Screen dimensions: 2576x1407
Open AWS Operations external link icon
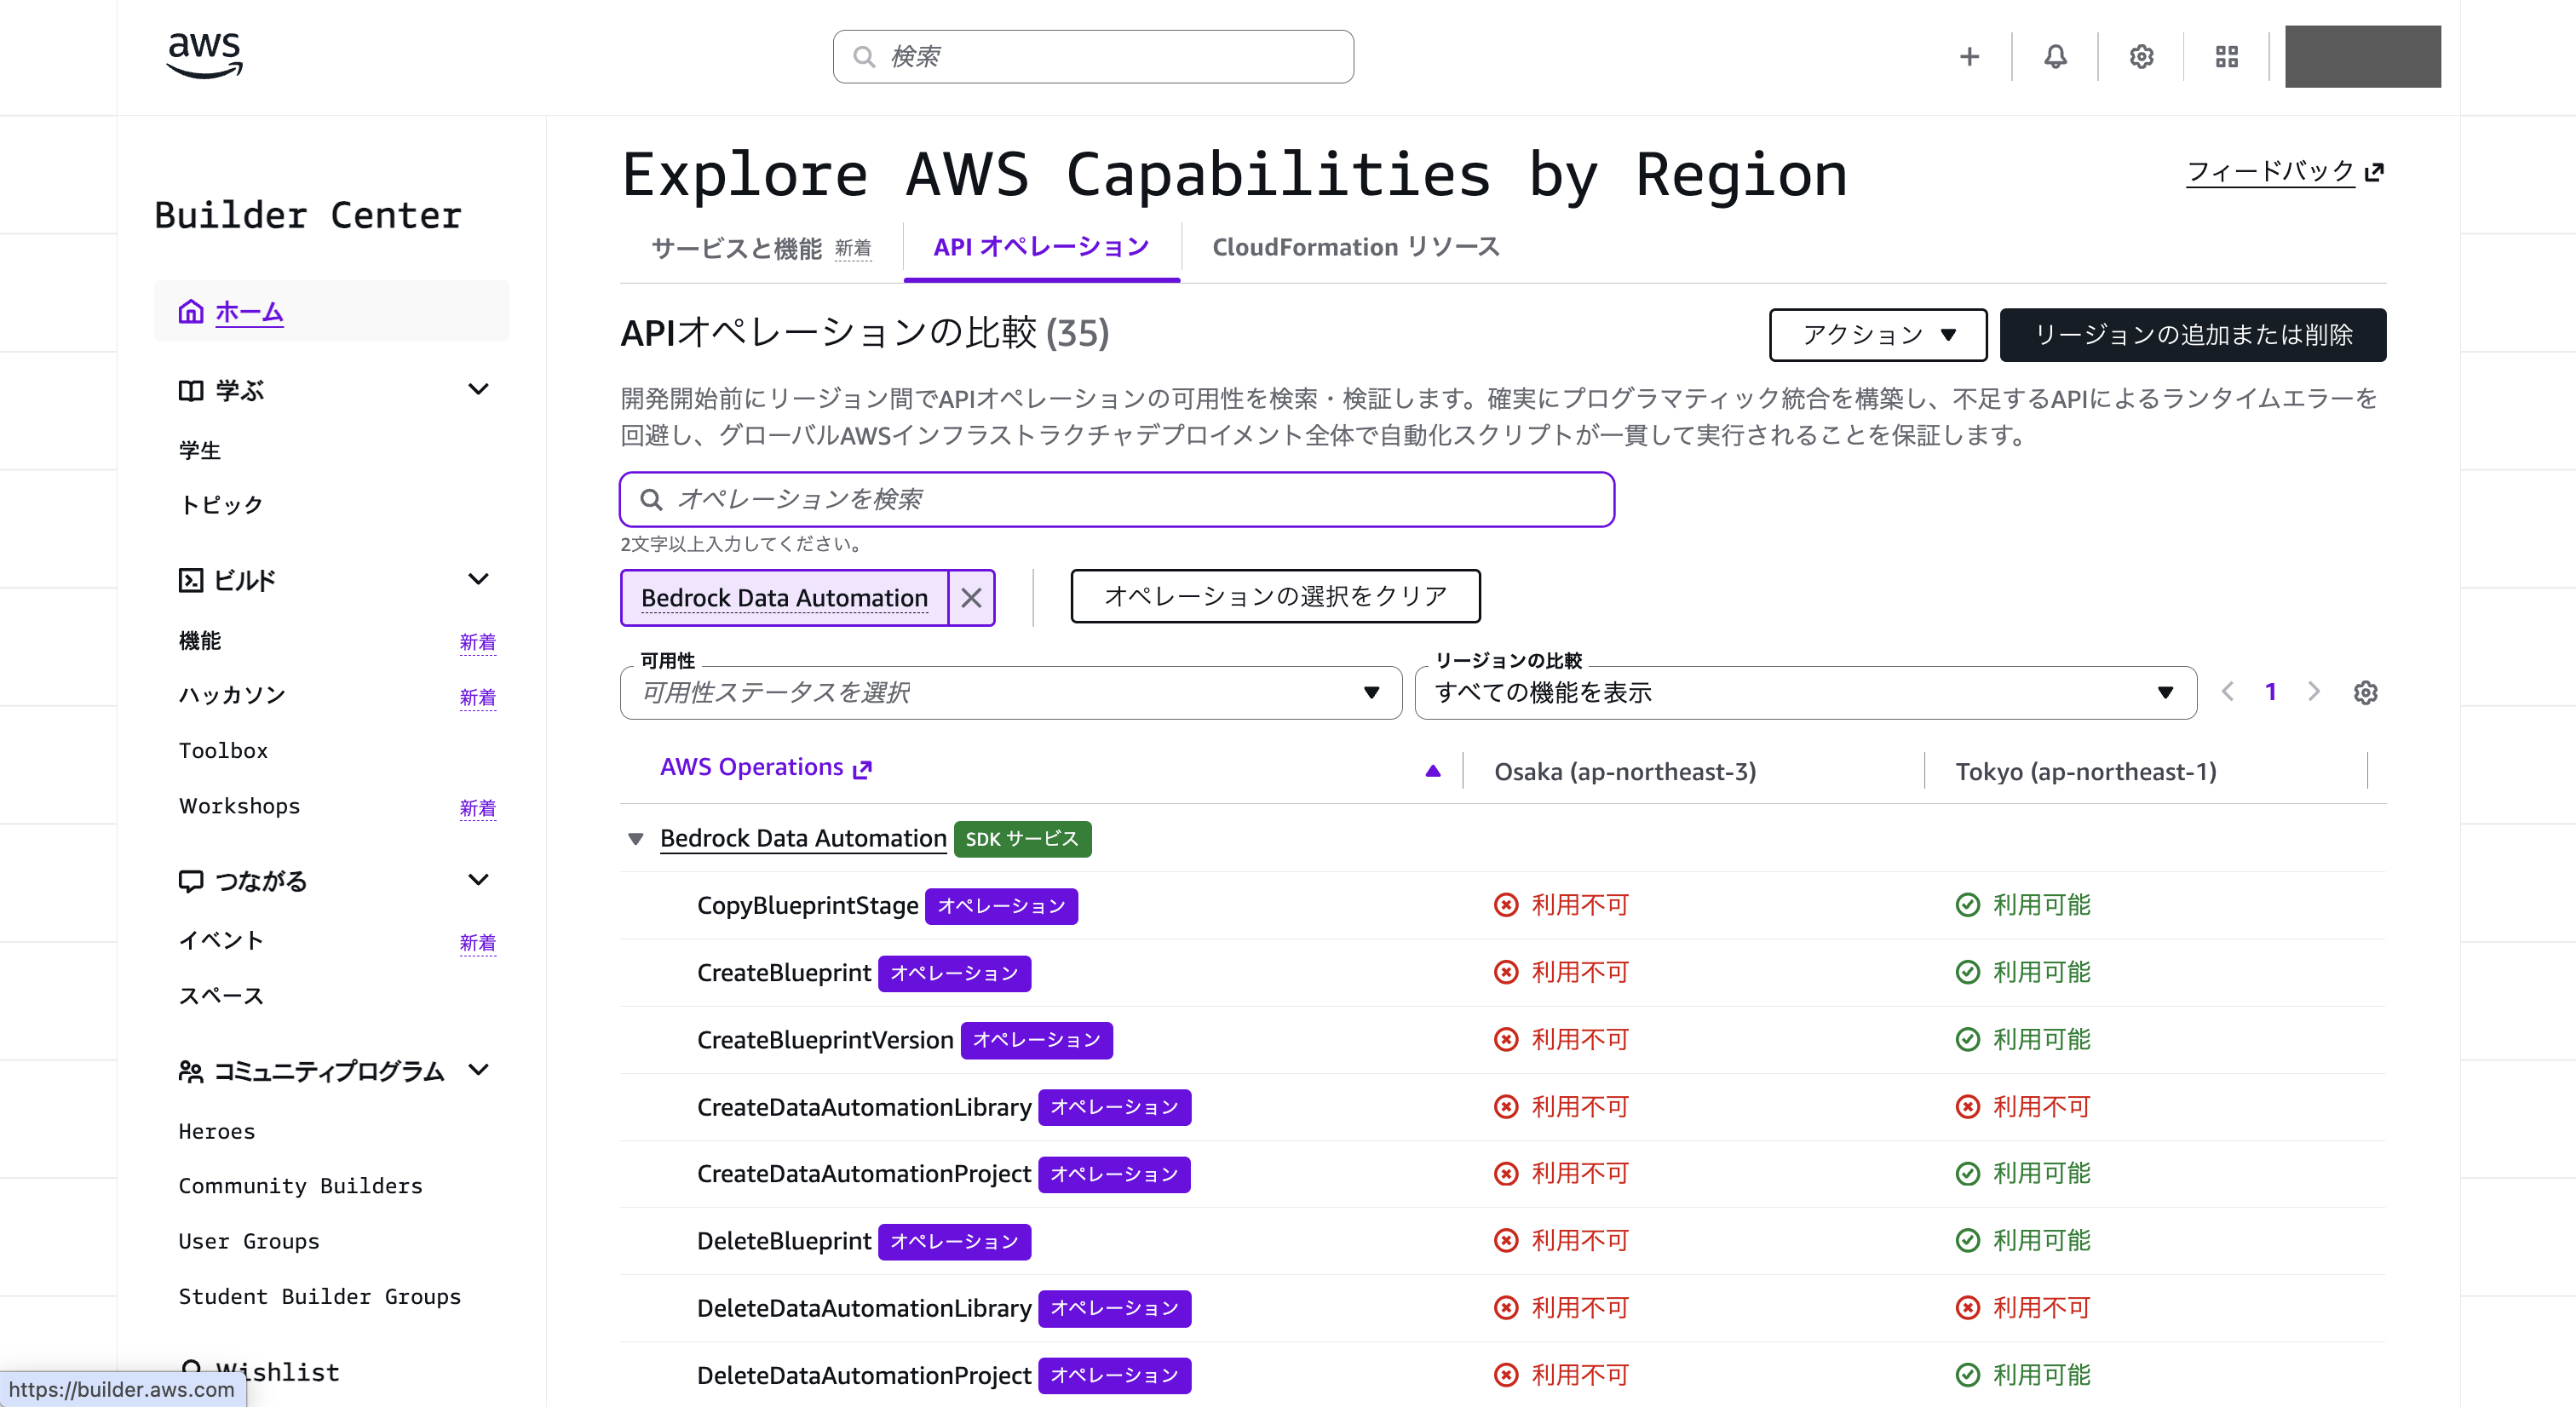point(862,769)
